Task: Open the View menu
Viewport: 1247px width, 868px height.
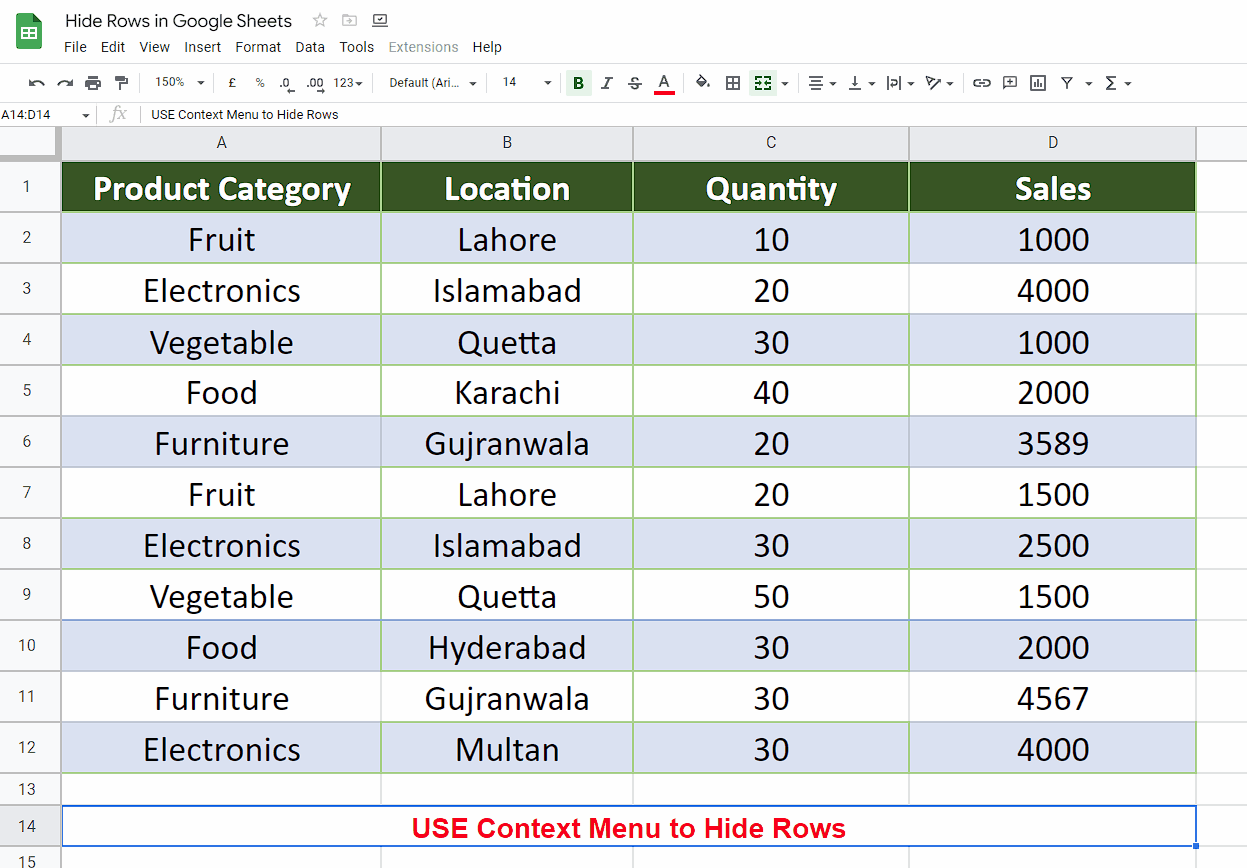Action: (x=155, y=47)
